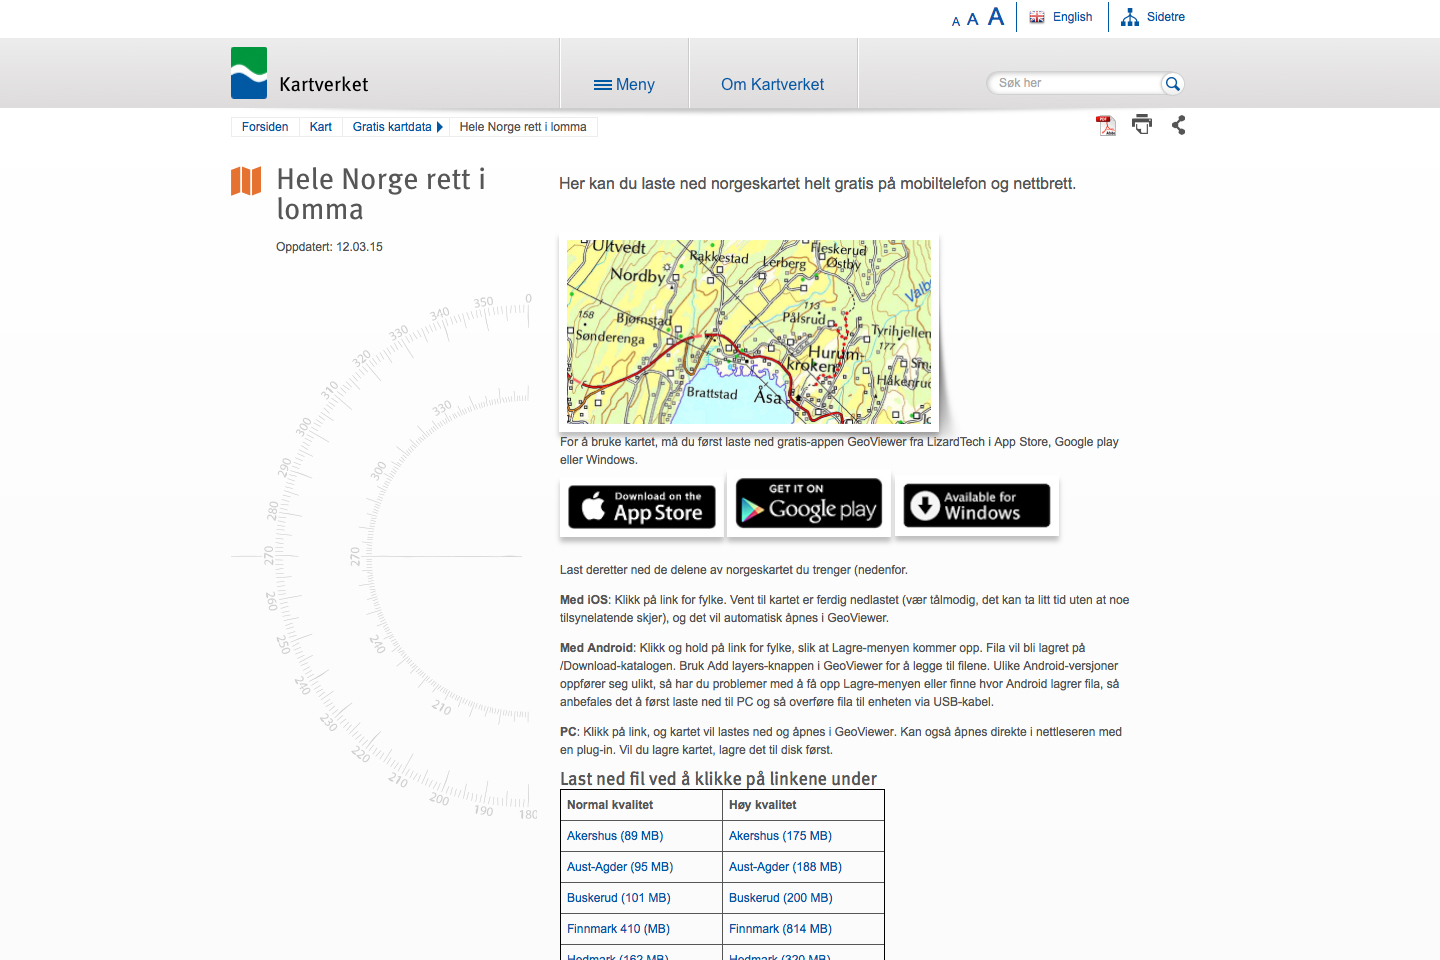Click the 'Hele Norge rett i lomma' breadcrumb
Viewport: 1440px width, 960px height.
point(523,127)
